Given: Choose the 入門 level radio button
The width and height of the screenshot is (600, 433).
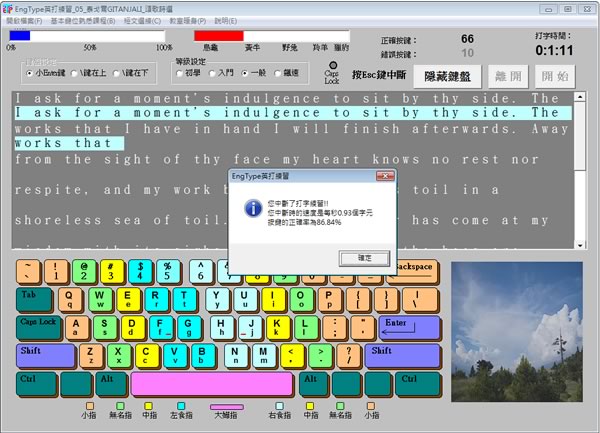Looking at the screenshot, I should (x=221, y=73).
